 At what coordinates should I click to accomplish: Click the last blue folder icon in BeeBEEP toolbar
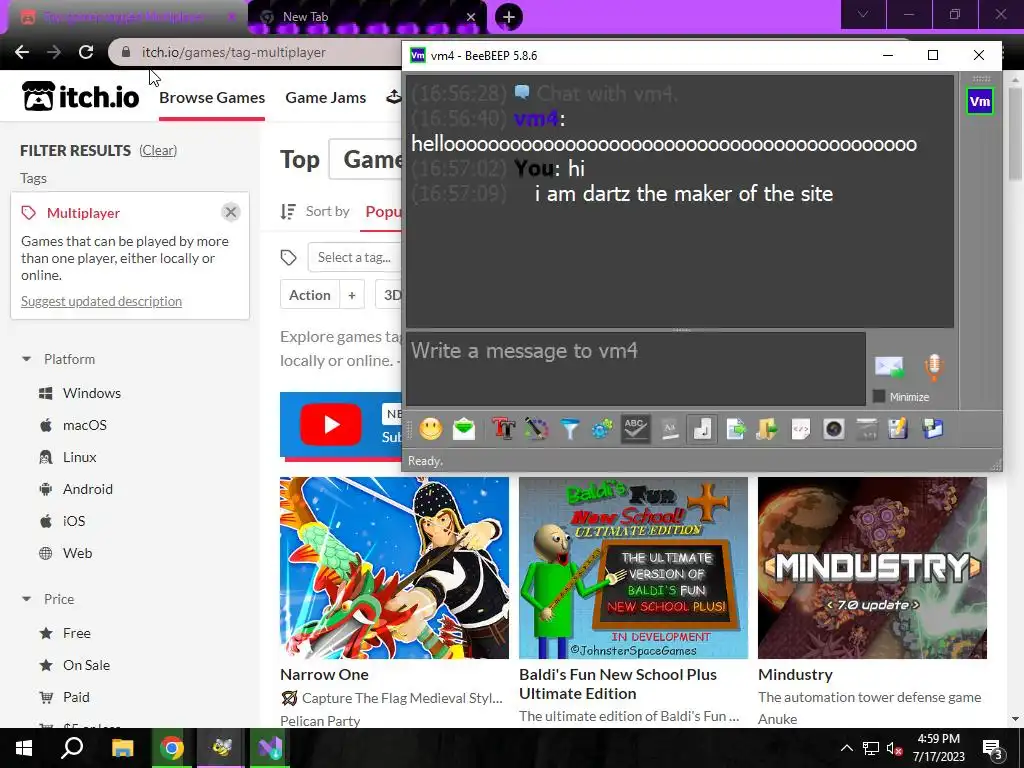pos(933,429)
